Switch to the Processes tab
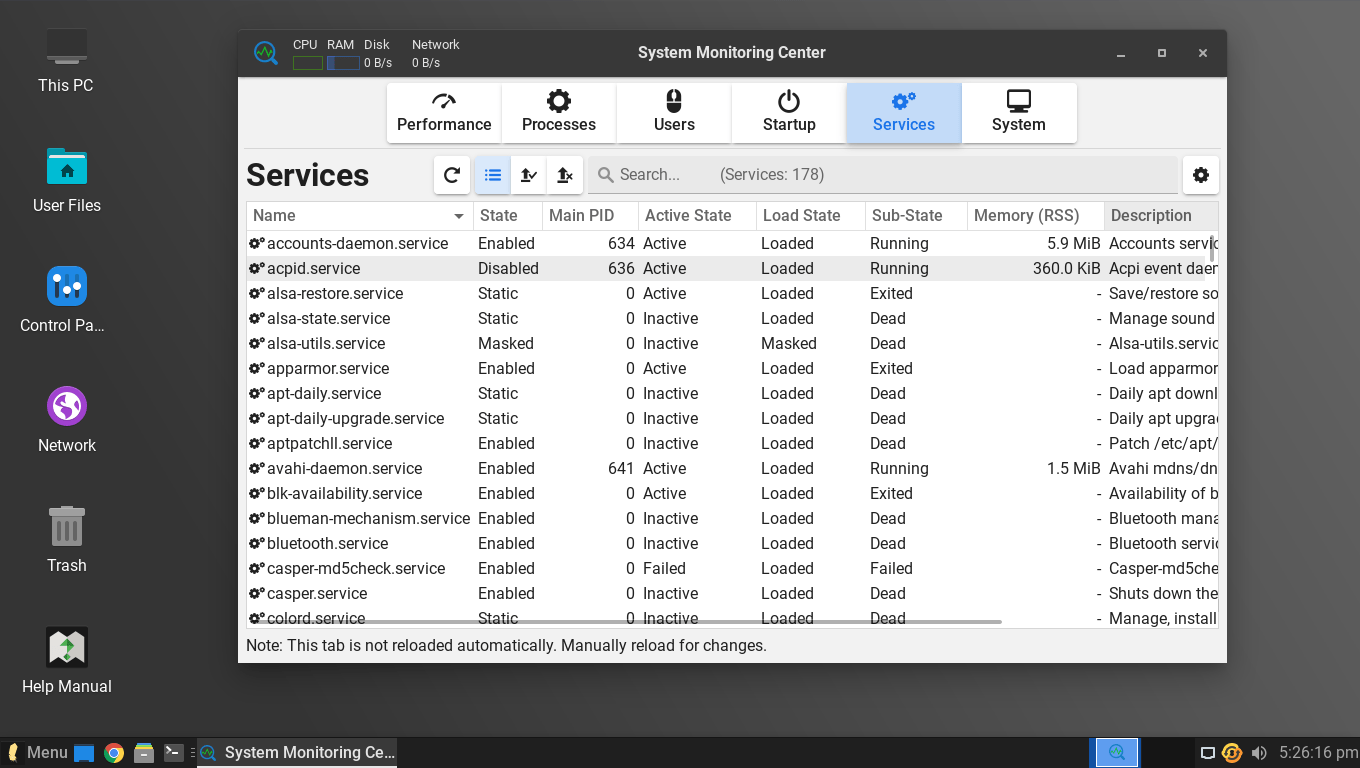Image resolution: width=1360 pixels, height=768 pixels. point(559,113)
